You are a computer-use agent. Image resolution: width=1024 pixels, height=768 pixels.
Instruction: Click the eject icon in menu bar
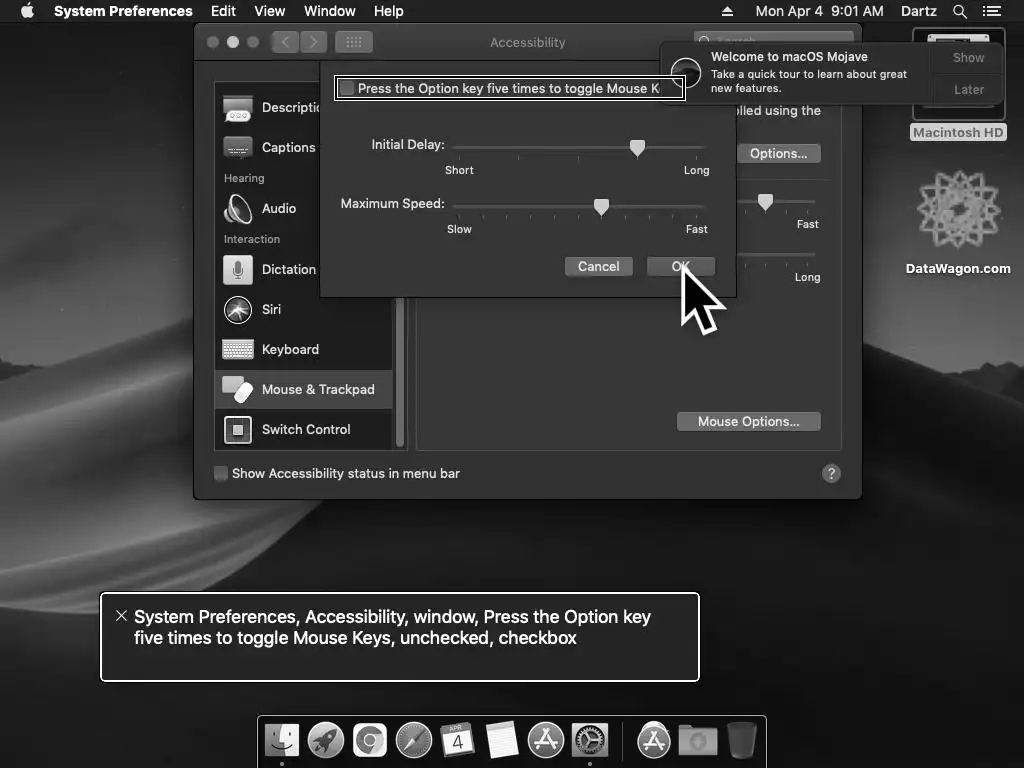click(727, 11)
